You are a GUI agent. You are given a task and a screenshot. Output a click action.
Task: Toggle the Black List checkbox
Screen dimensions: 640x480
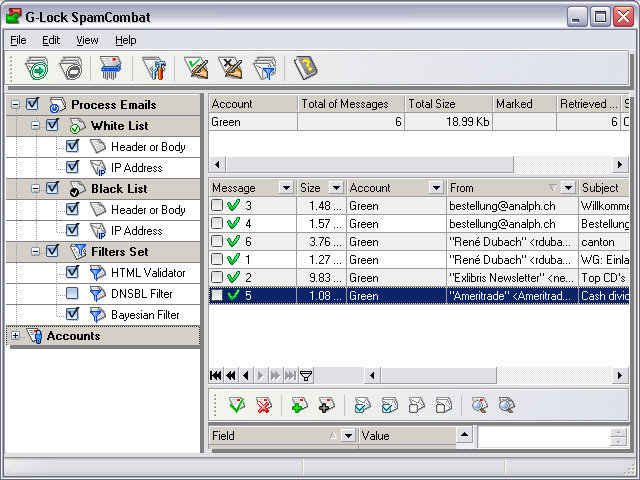pos(53,188)
